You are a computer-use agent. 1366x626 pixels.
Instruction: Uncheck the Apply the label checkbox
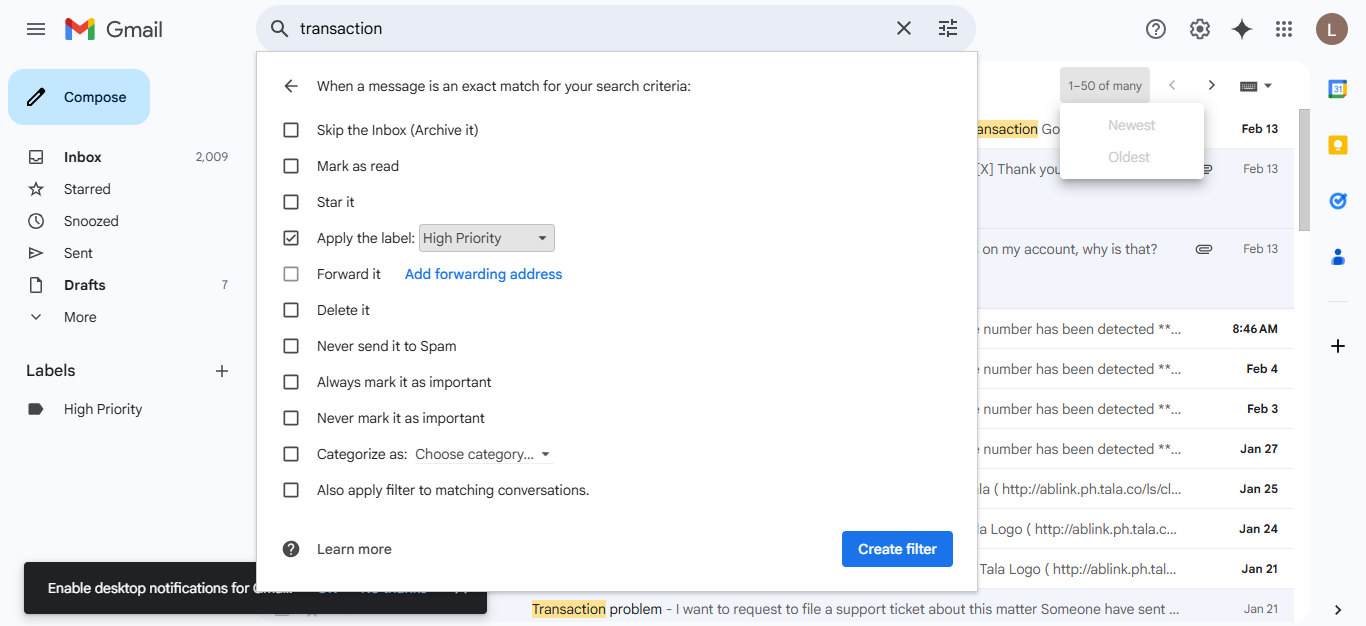click(x=291, y=238)
